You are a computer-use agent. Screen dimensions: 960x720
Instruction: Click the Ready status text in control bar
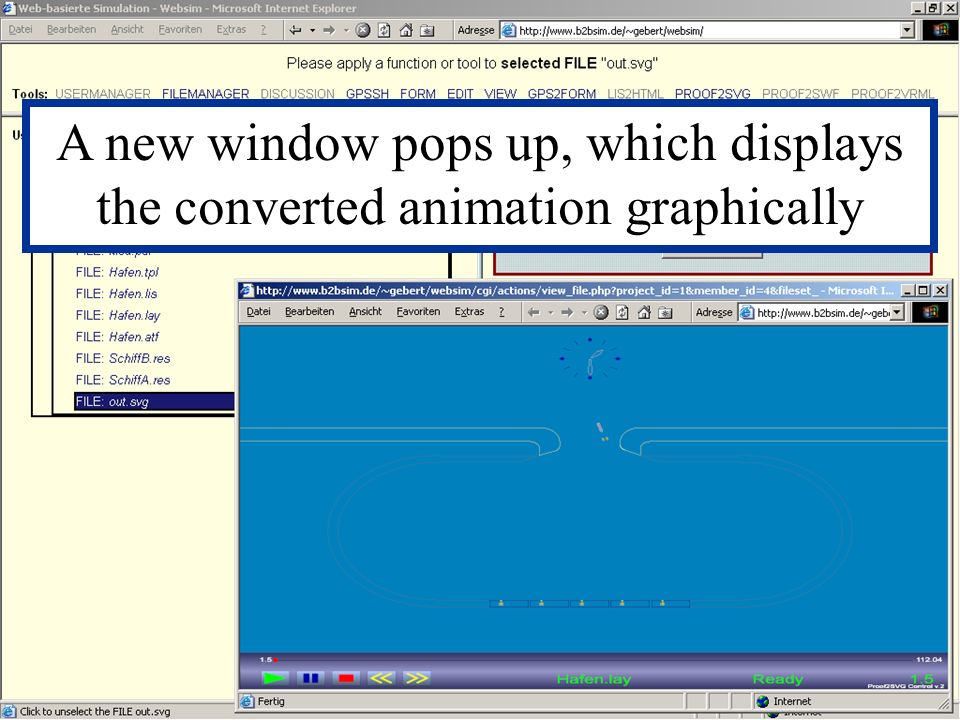(778, 679)
